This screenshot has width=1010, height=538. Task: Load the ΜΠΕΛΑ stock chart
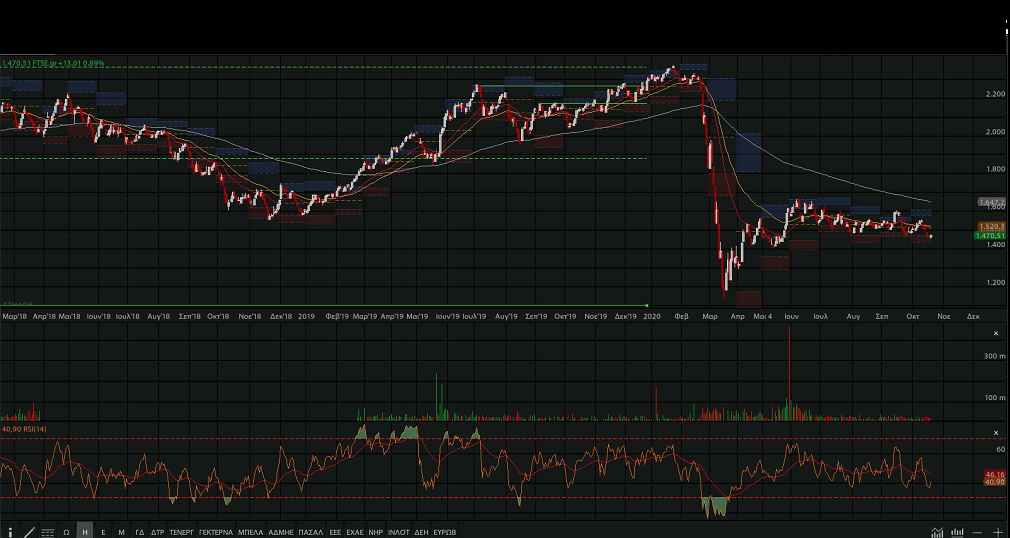click(251, 532)
